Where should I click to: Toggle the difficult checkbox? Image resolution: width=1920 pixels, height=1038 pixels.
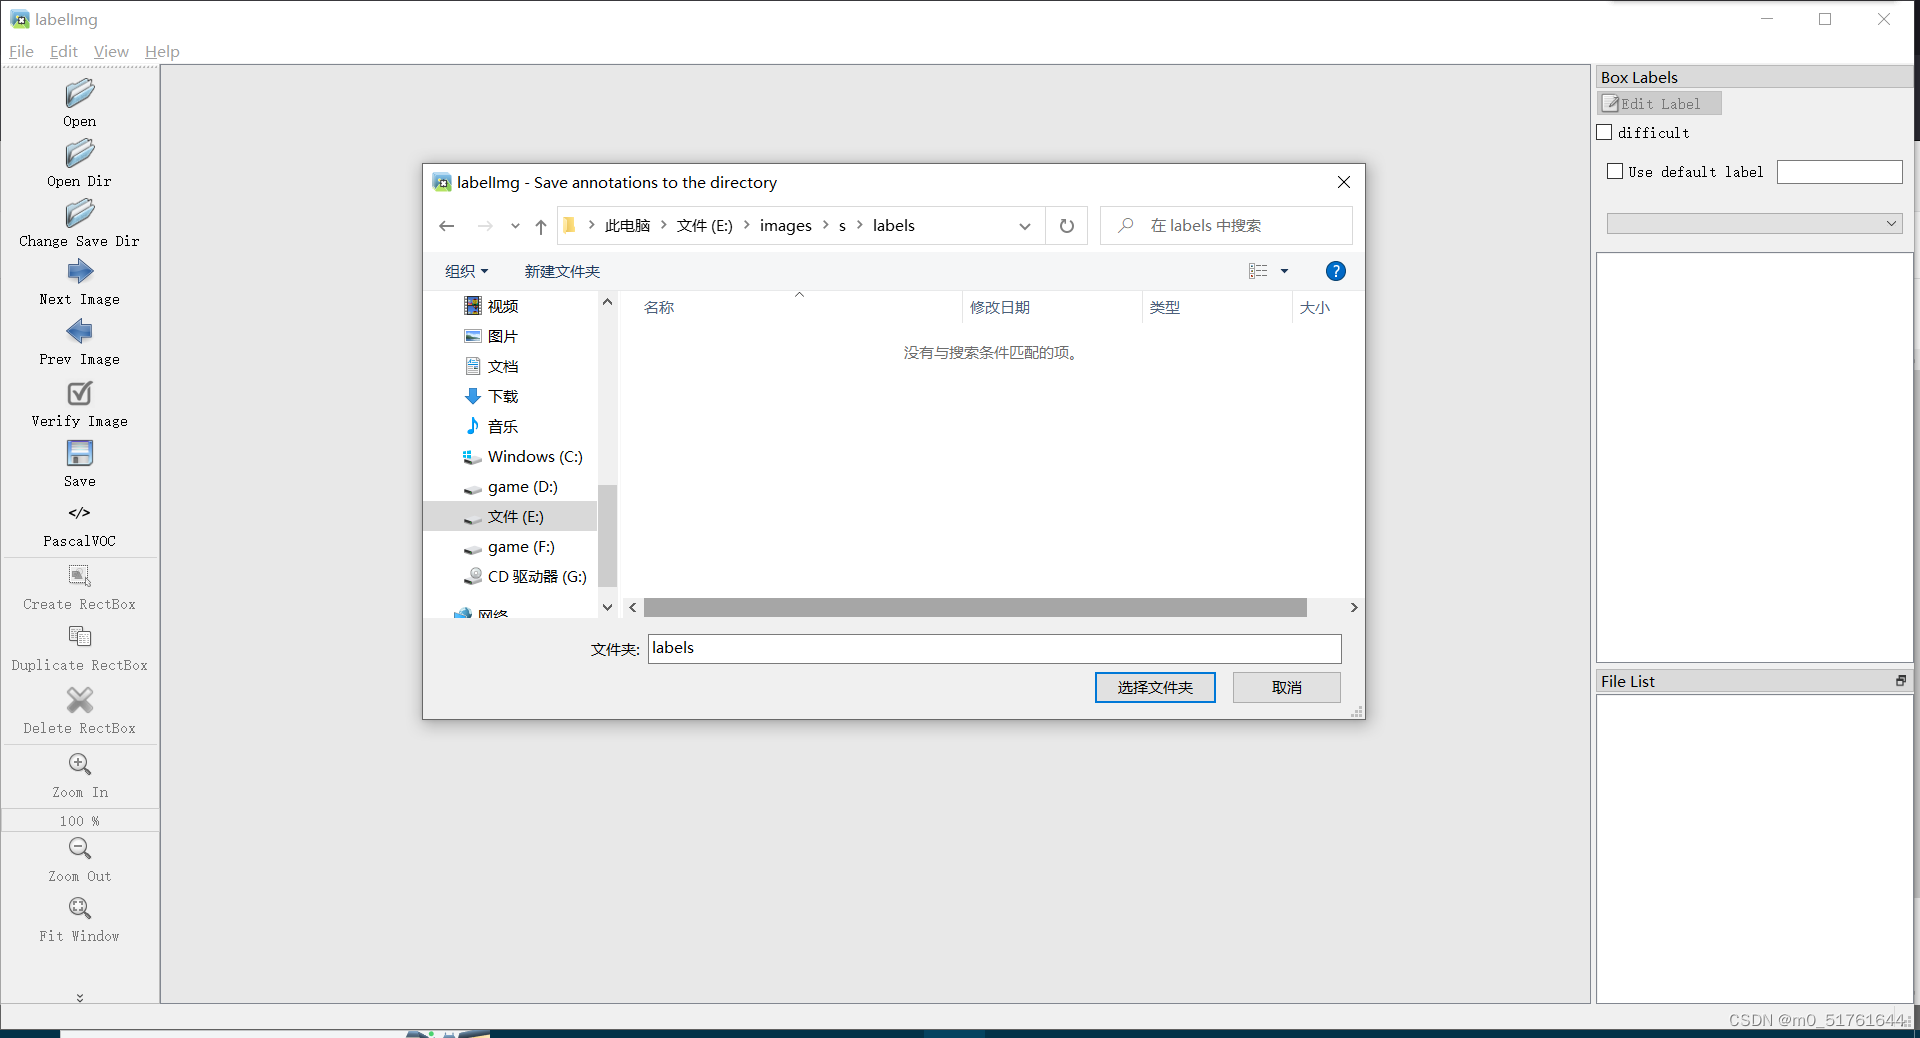tap(1605, 132)
